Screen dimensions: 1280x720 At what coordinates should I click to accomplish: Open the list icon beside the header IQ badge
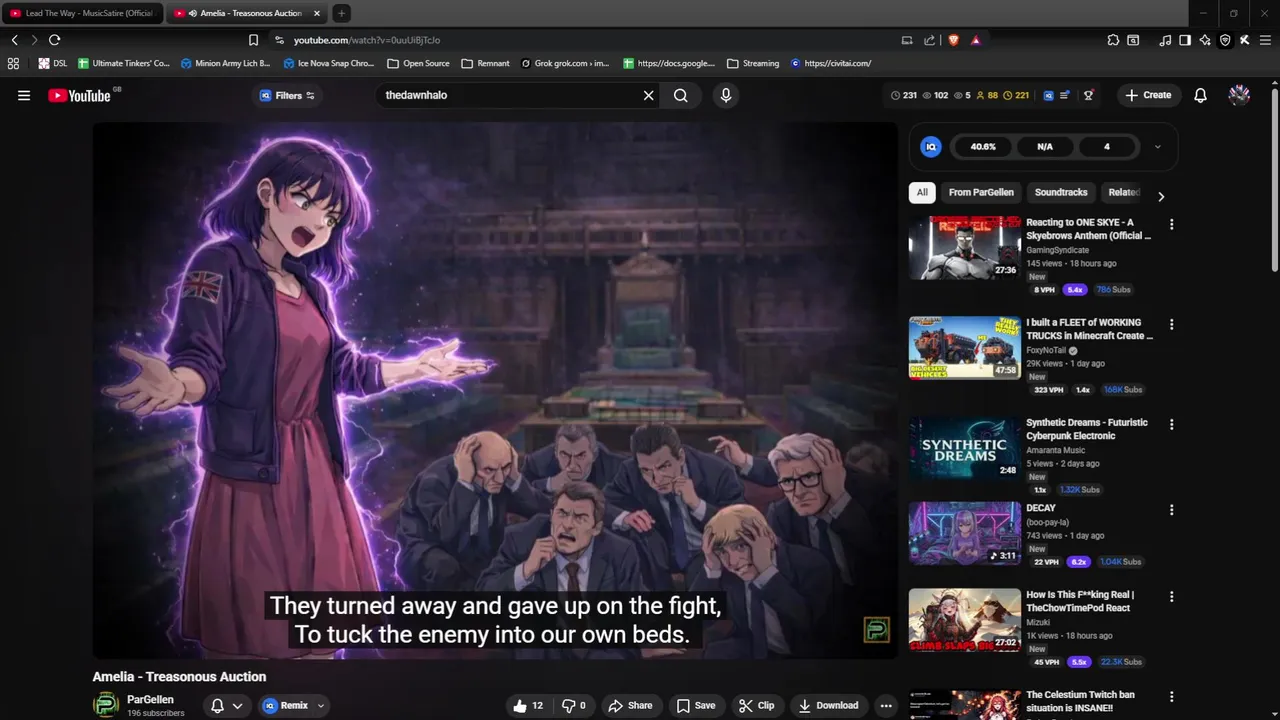pos(1065,95)
